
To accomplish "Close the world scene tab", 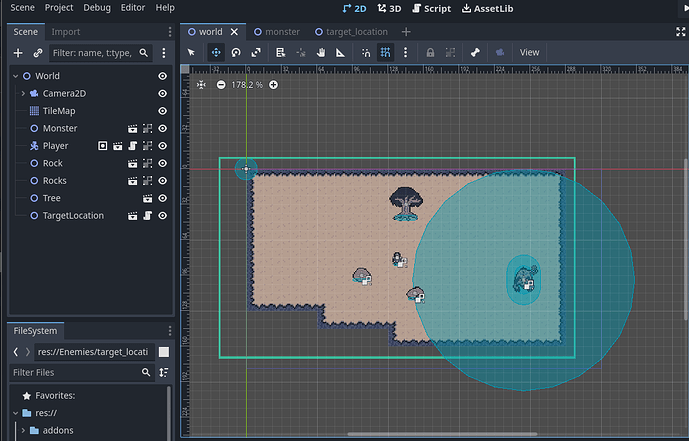I will pyautogui.click(x=235, y=32).
